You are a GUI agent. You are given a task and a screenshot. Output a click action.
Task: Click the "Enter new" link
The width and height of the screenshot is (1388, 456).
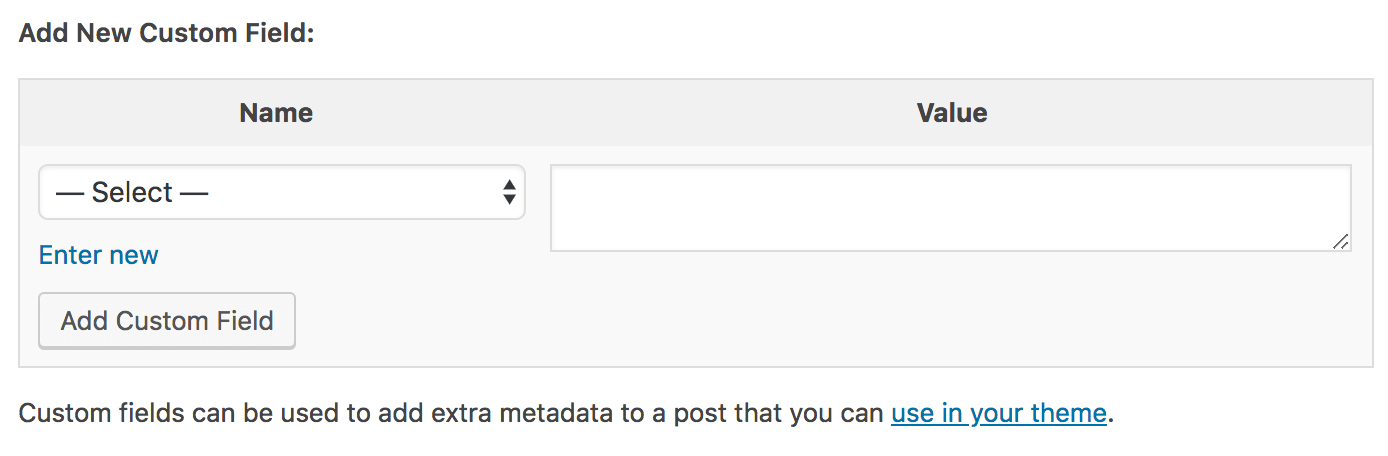[98, 255]
